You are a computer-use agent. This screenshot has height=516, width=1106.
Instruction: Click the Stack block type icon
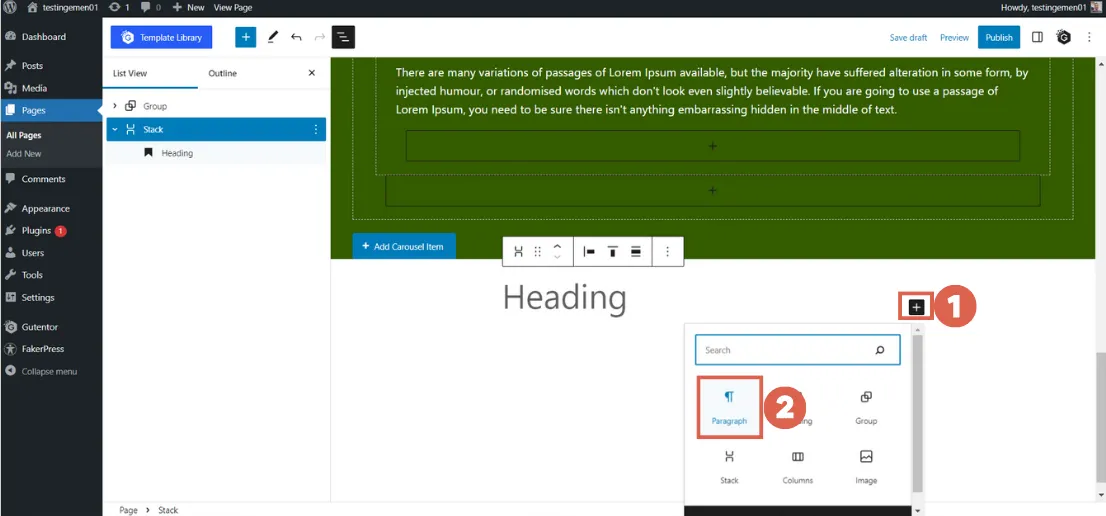(x=518, y=252)
